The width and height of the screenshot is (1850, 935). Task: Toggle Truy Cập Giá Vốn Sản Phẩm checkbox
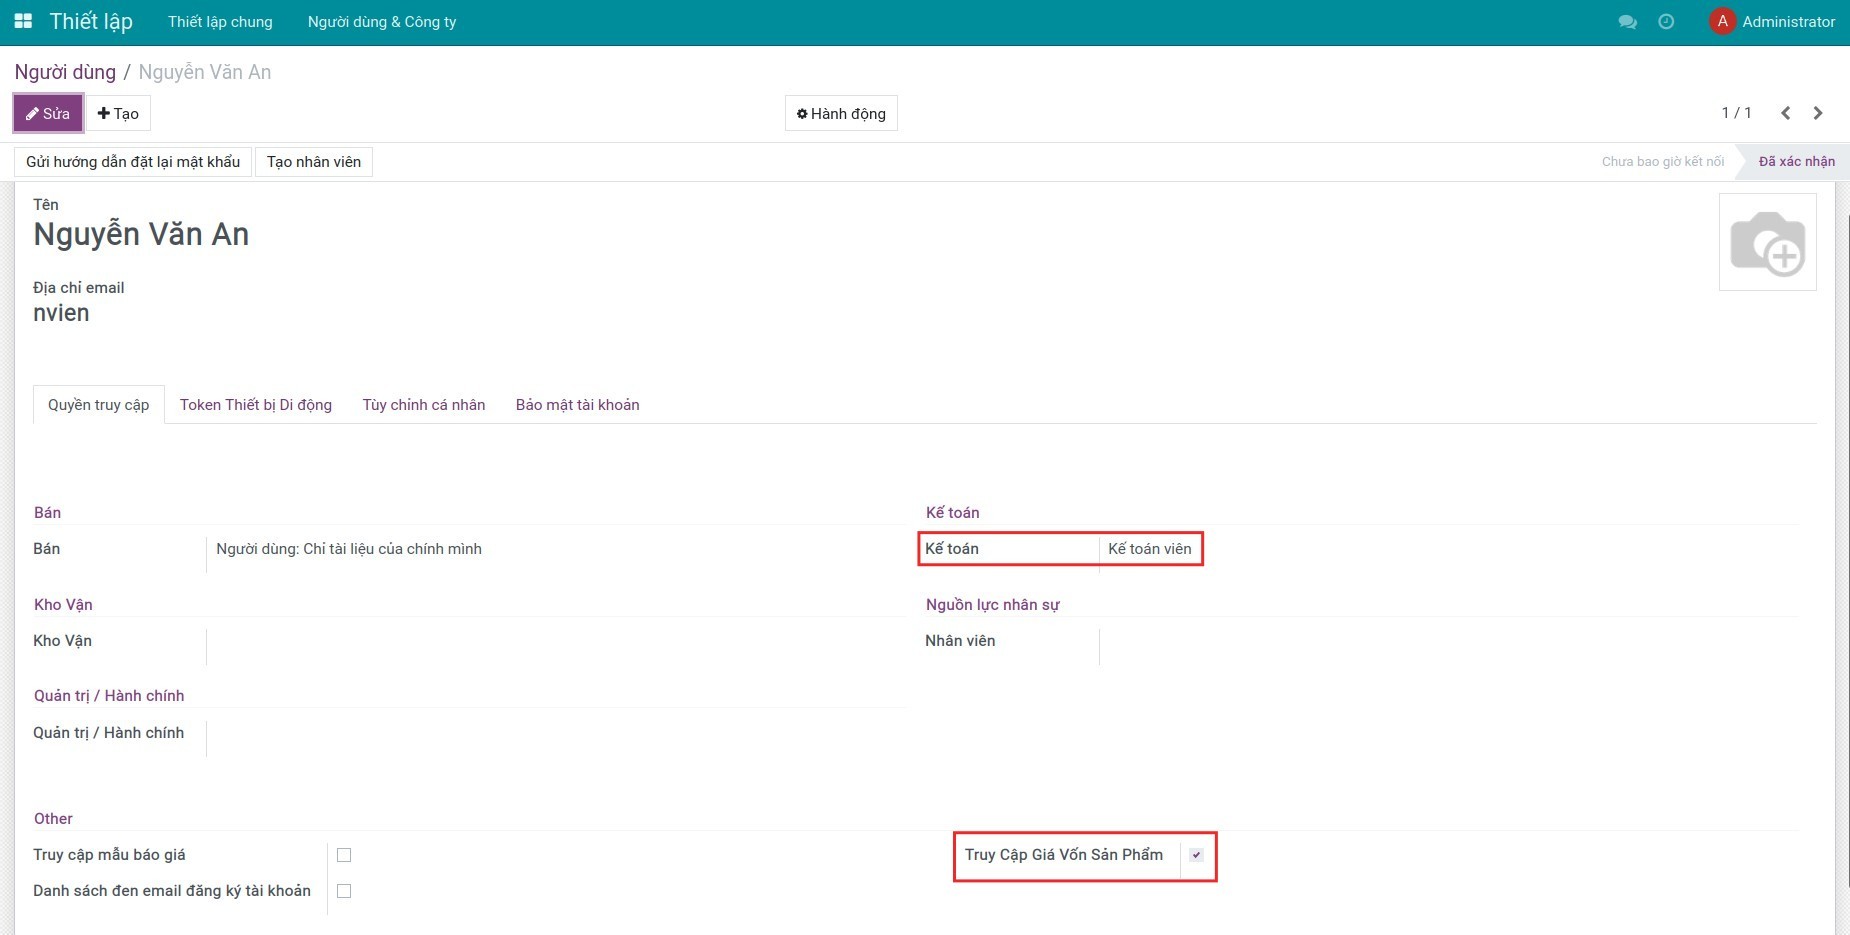coord(1196,855)
